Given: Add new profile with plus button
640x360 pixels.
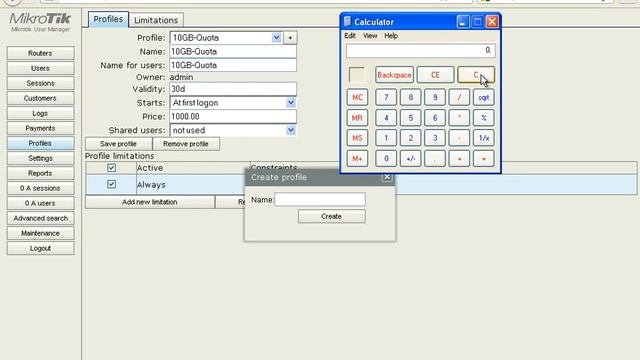Looking at the screenshot, I should (290, 38).
